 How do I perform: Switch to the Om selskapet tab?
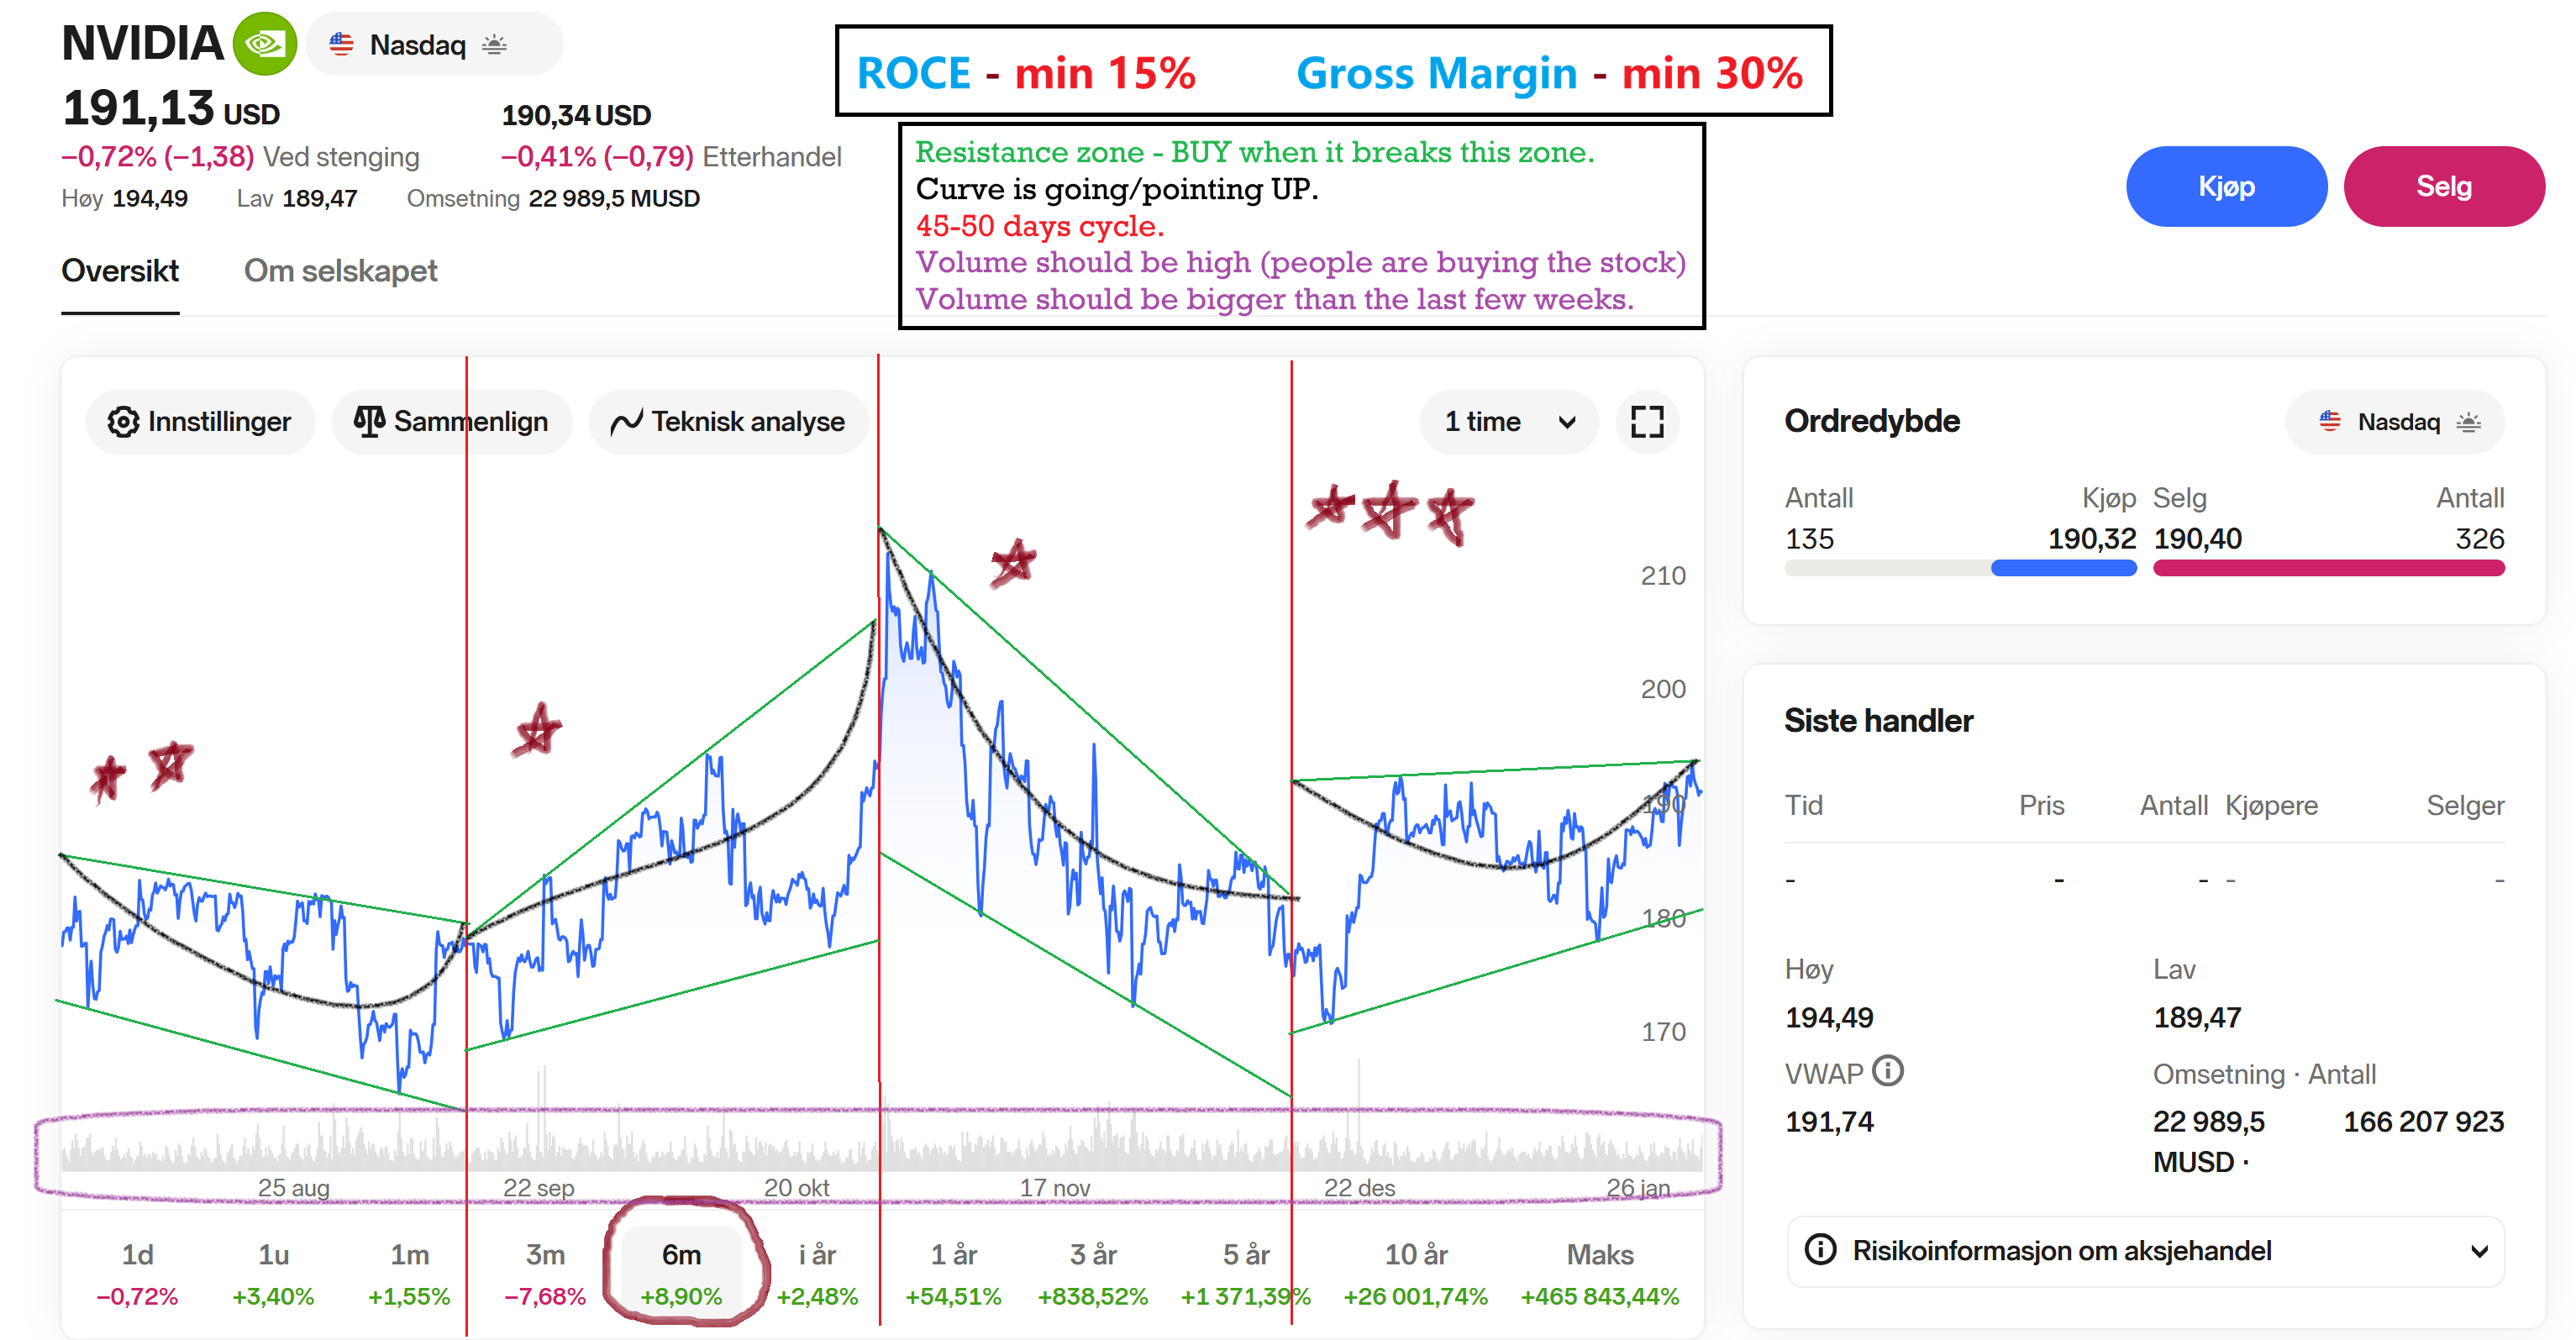[340, 271]
